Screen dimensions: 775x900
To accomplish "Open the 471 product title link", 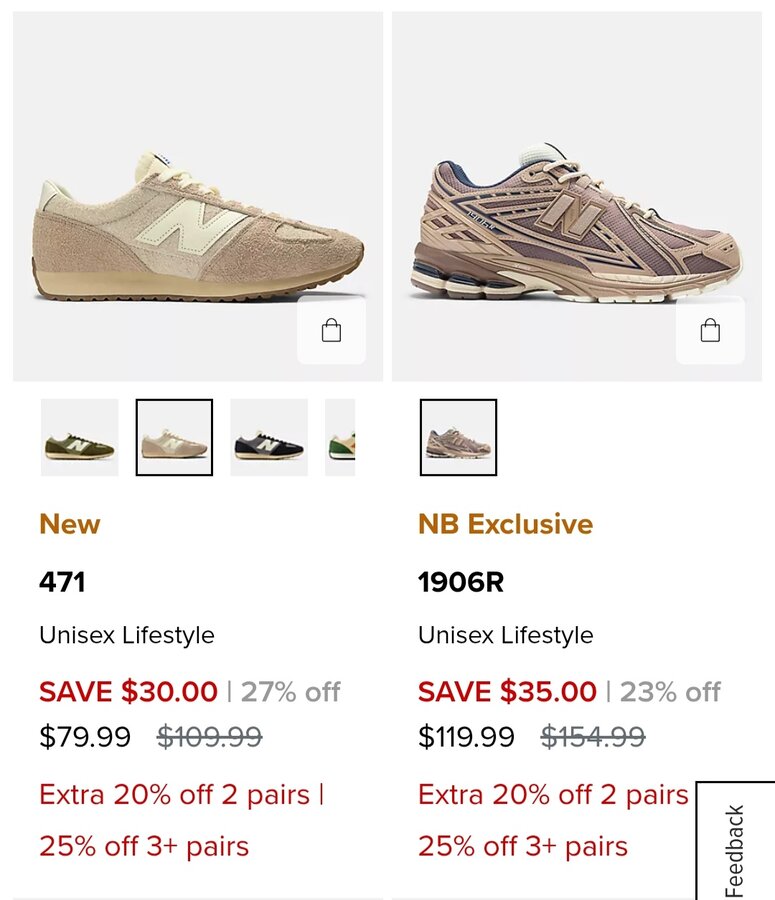I will click(x=62, y=582).
